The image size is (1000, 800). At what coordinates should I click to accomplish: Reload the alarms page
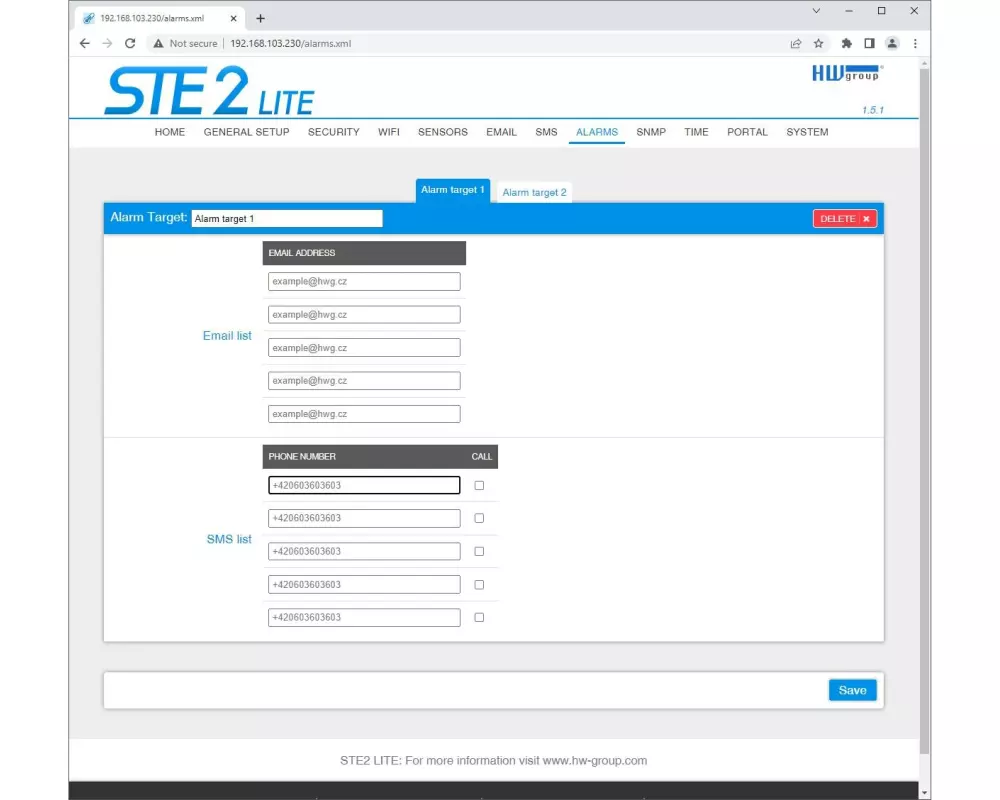130,43
